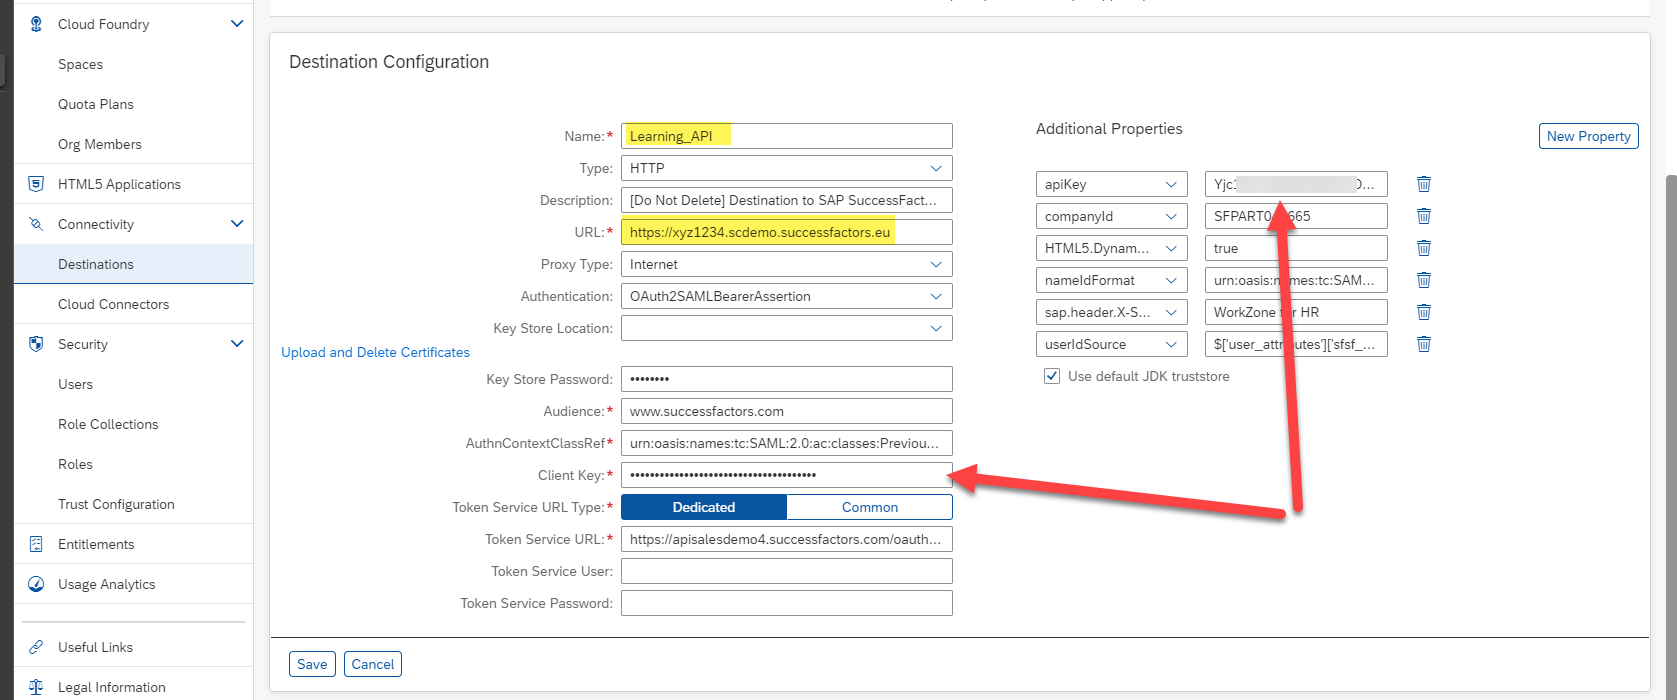1677x700 pixels.
Task: Click the userIdSource value field
Action: 1296,344
